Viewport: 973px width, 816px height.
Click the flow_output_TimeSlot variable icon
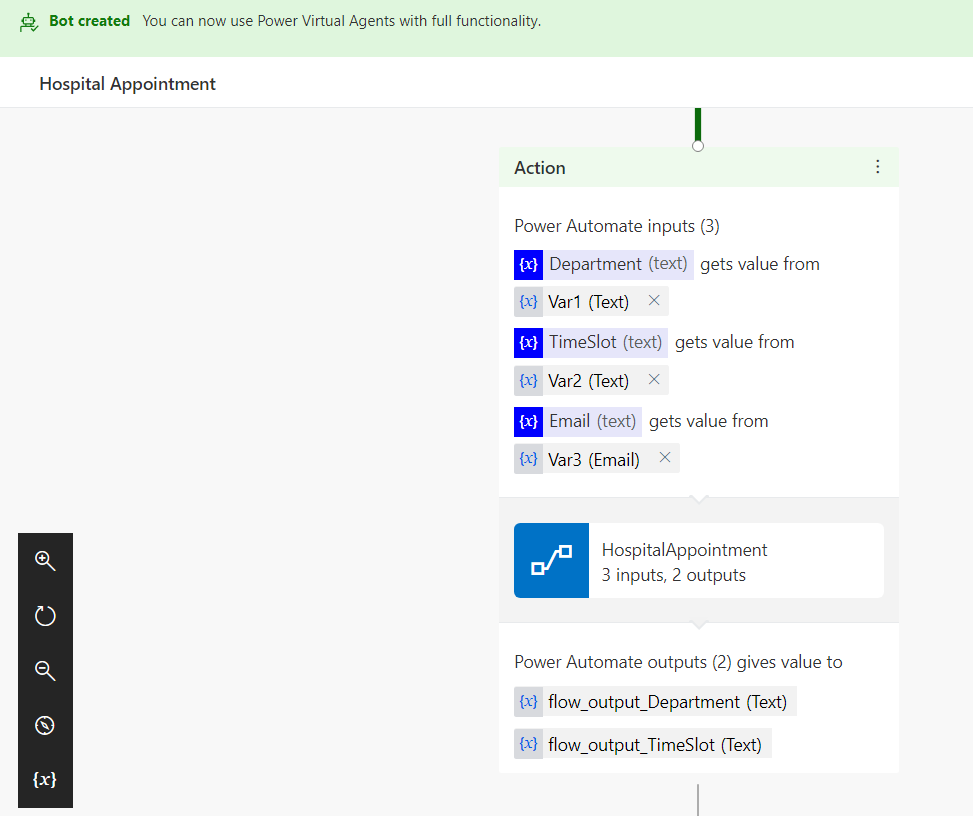coord(529,744)
